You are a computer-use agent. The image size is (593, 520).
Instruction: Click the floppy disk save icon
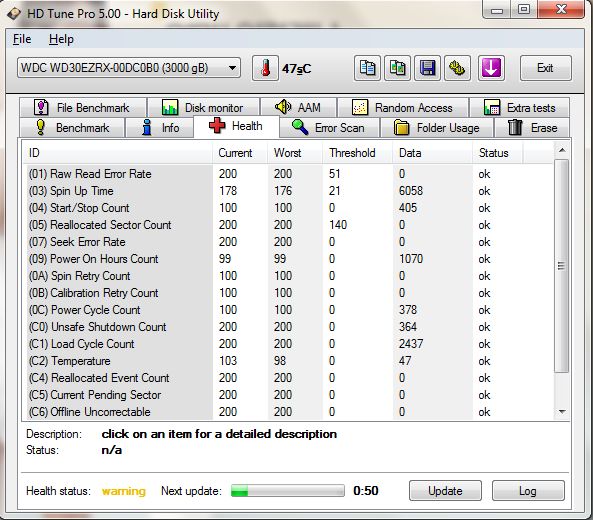(427, 68)
